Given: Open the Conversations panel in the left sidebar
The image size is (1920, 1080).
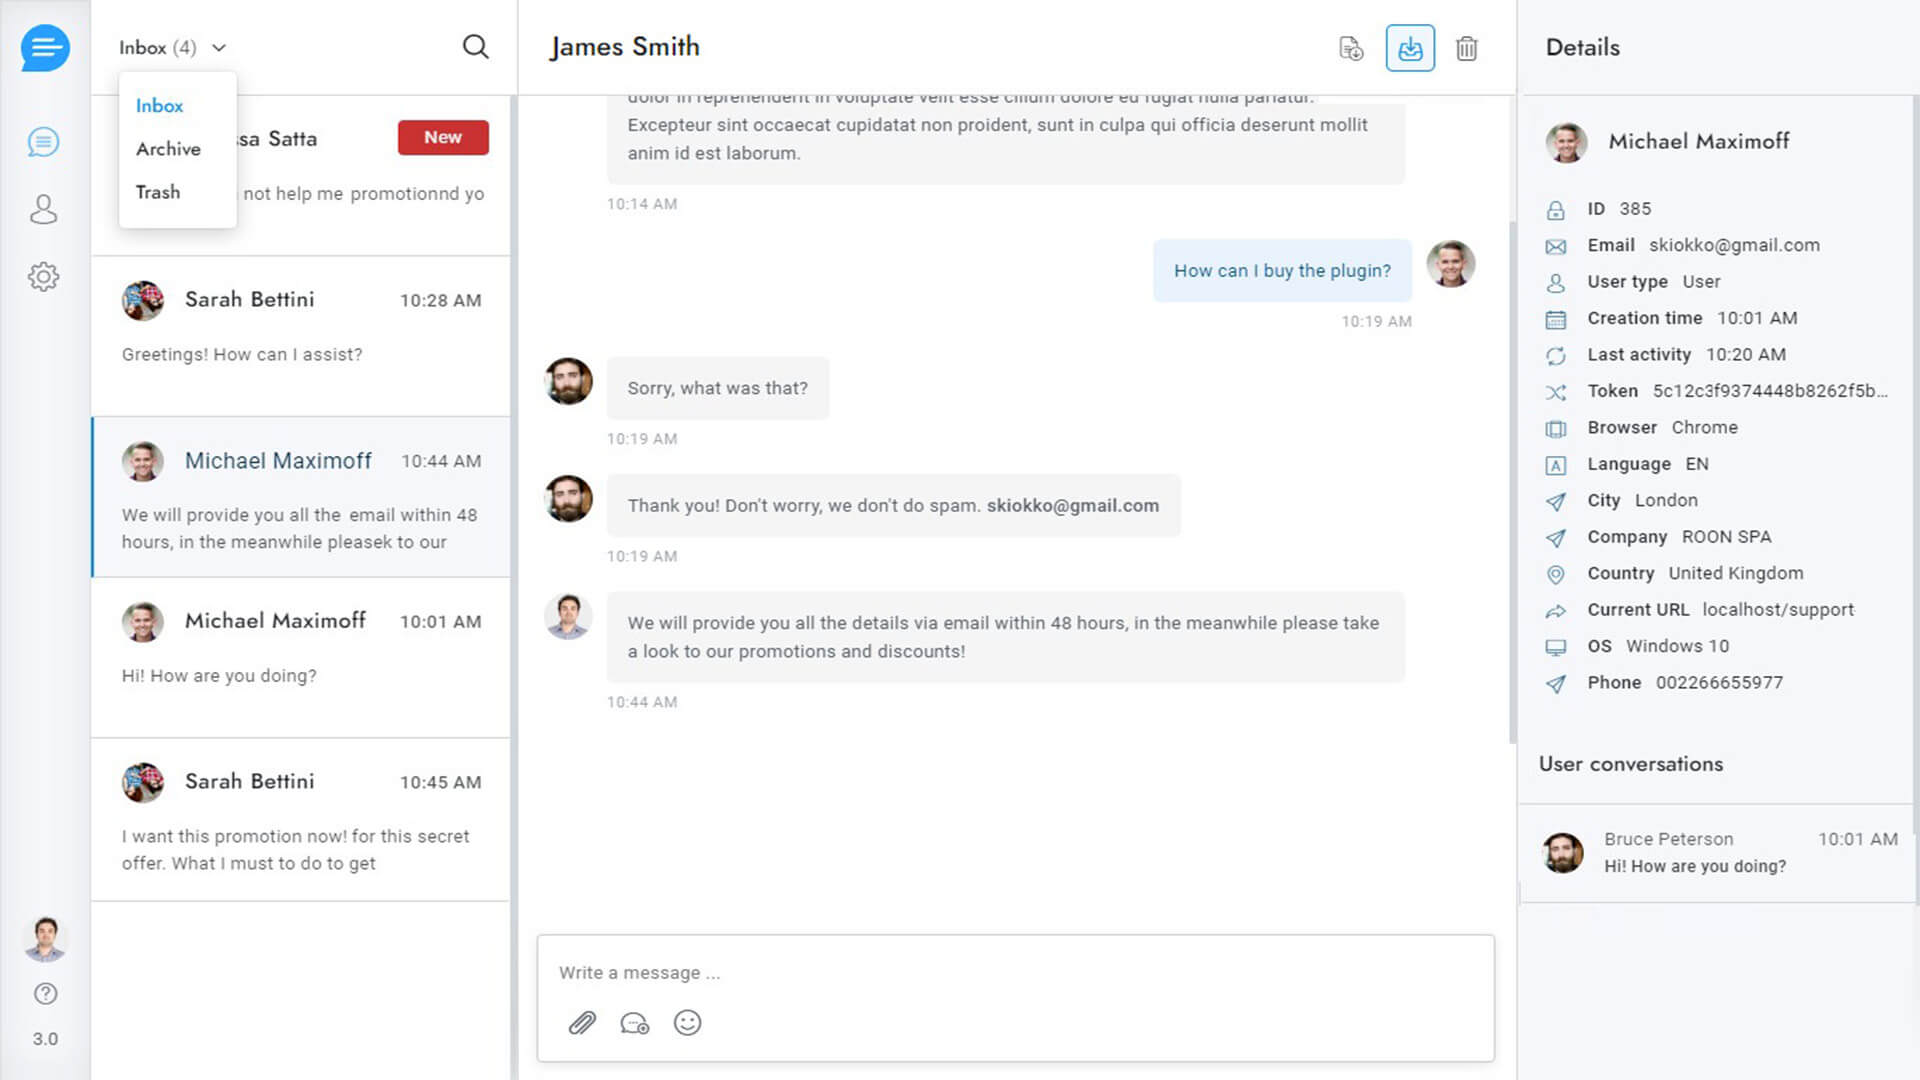Looking at the screenshot, I should coord(43,142).
